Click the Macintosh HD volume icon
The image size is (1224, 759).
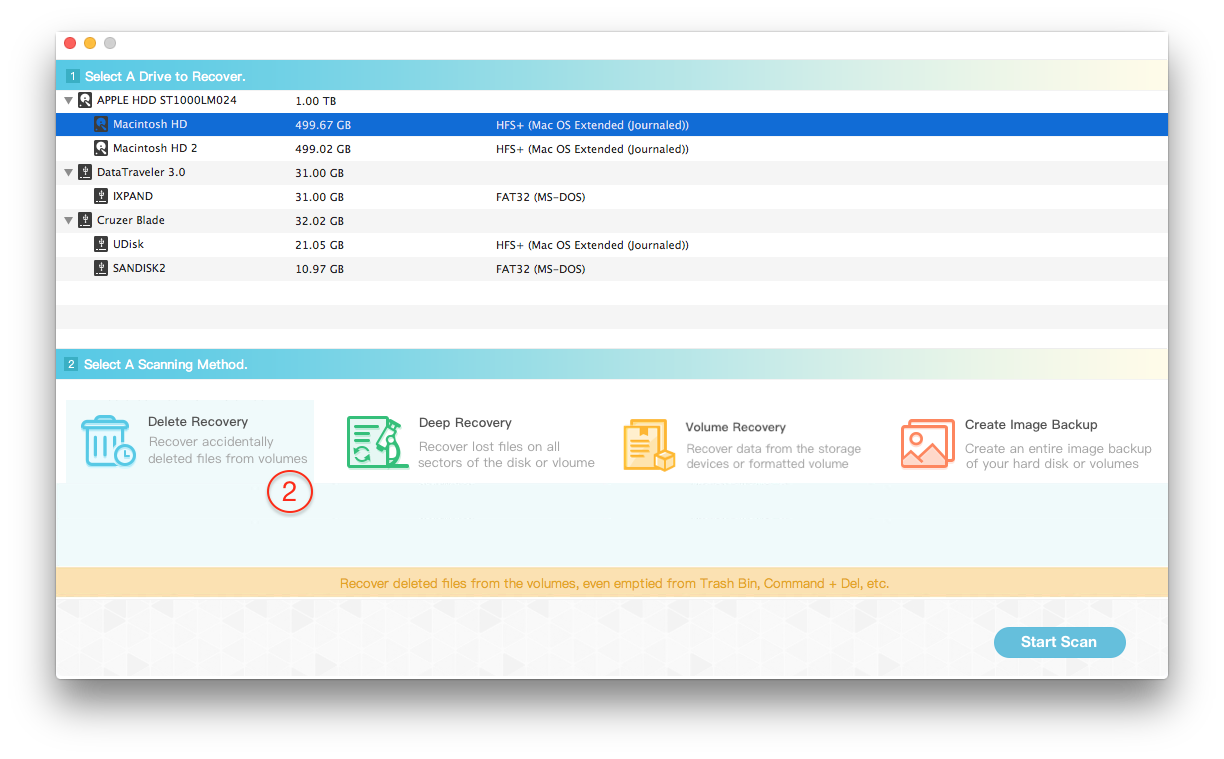101,125
